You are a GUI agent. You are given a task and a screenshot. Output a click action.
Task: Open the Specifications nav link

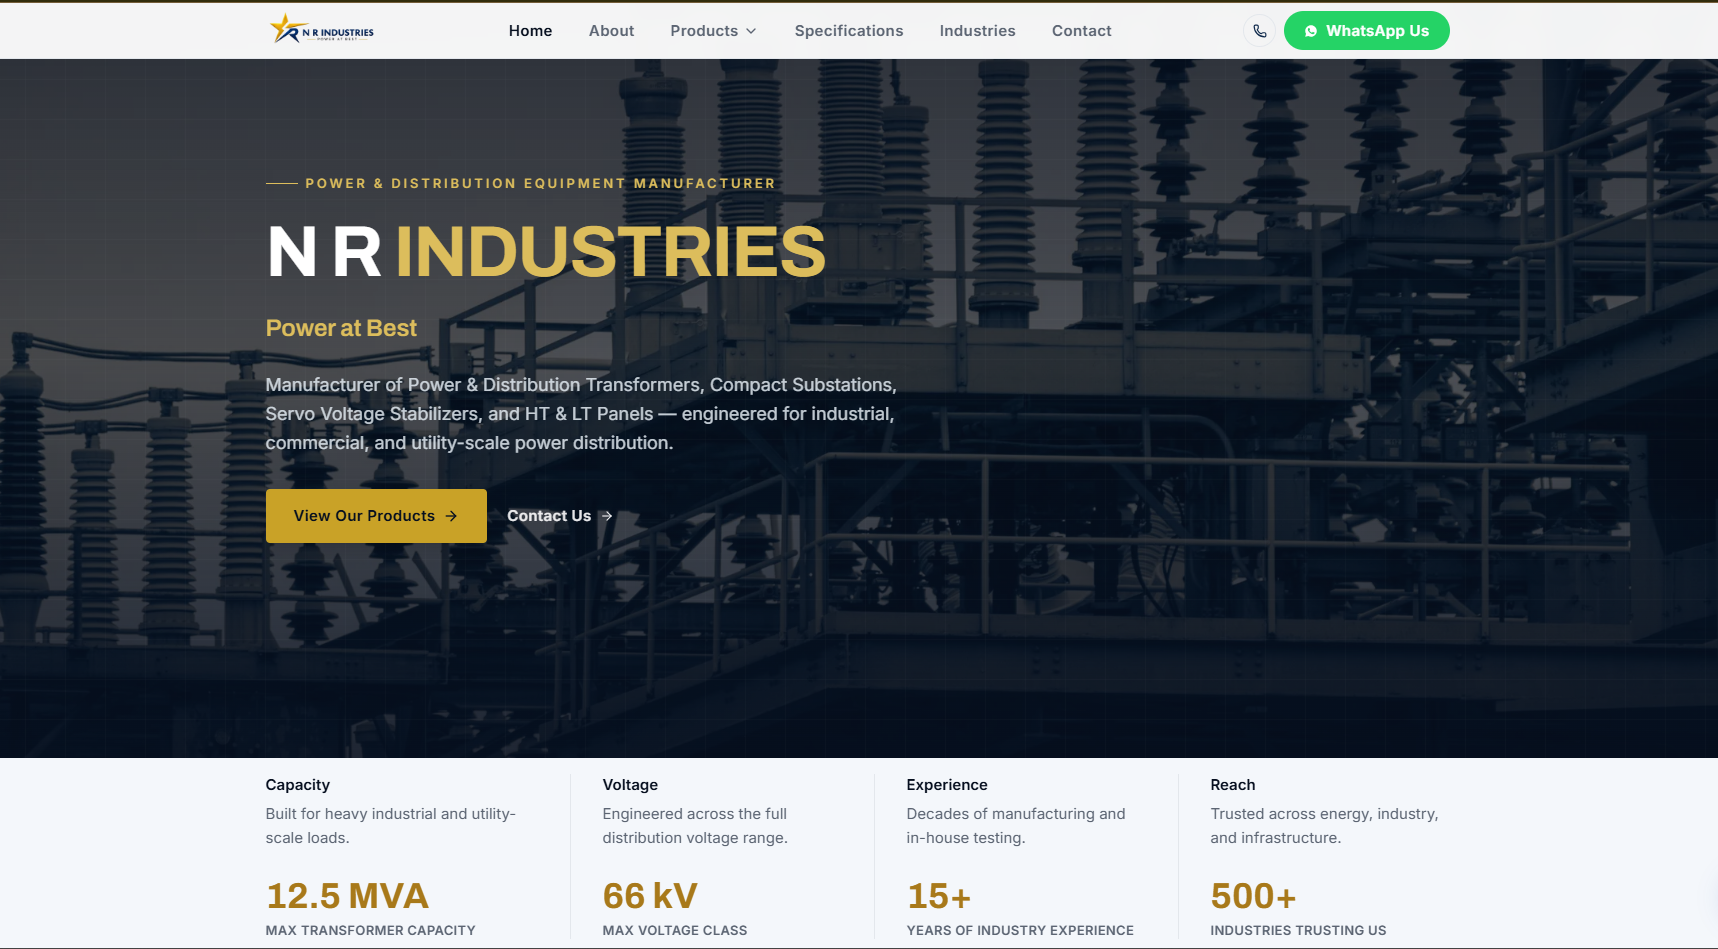[x=849, y=31]
